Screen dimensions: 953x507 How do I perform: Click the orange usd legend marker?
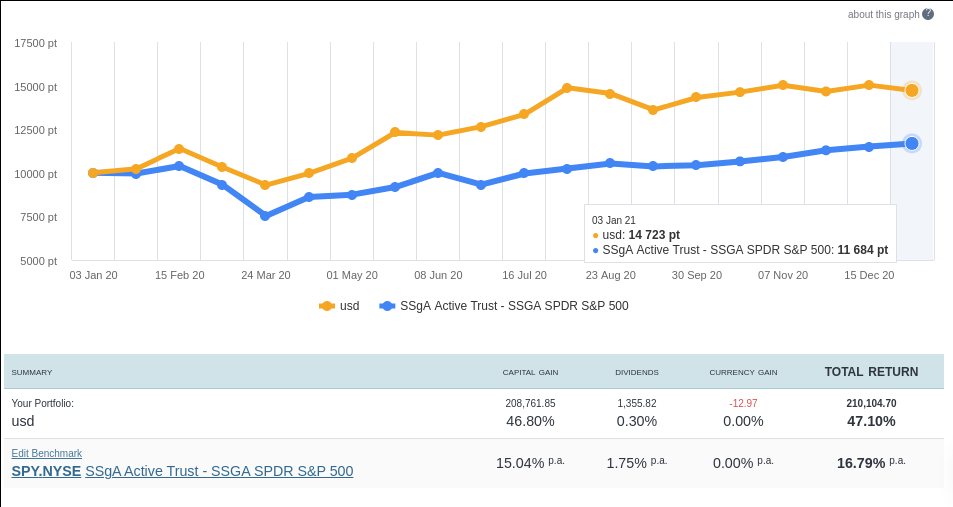pos(327,306)
